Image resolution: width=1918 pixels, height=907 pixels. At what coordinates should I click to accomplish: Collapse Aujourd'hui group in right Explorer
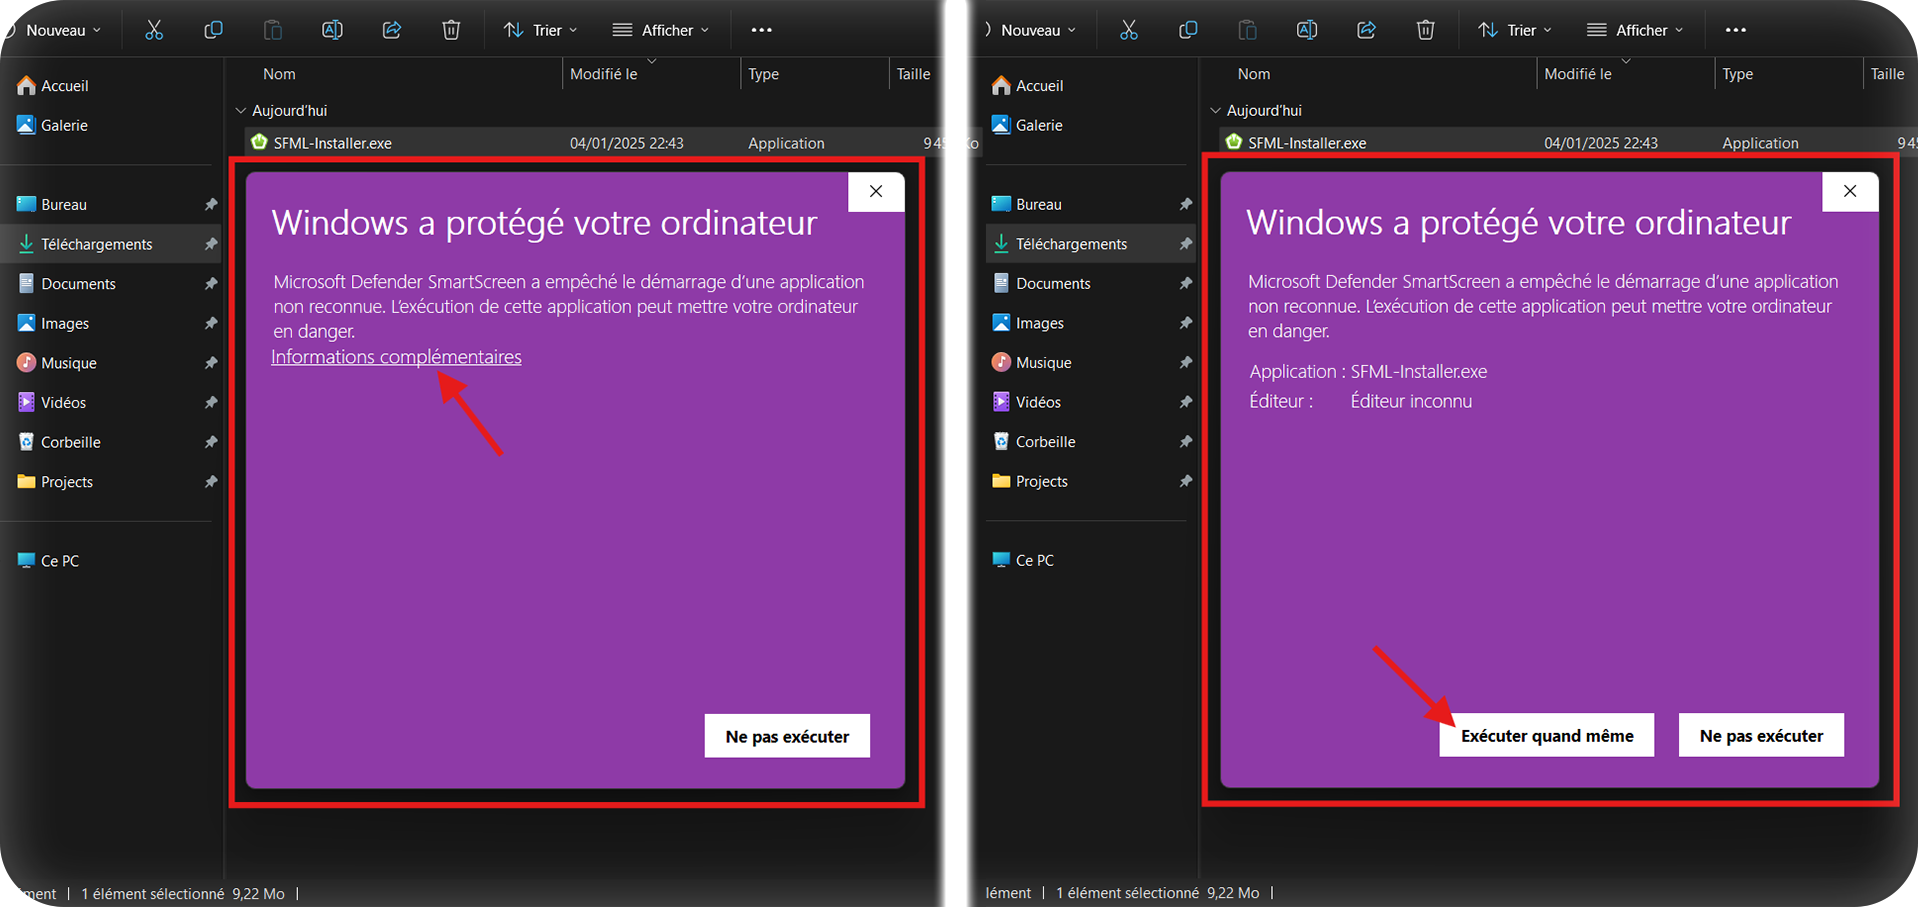[1216, 111]
